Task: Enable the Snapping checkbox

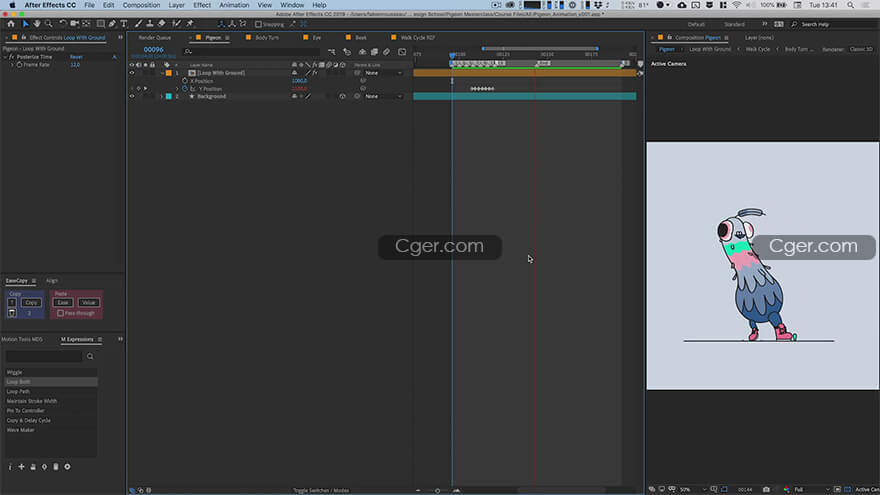Action: click(x=258, y=25)
